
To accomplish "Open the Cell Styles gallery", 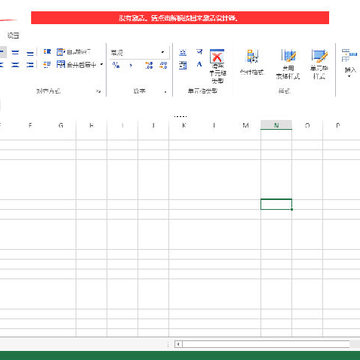I will pyautogui.click(x=319, y=64).
